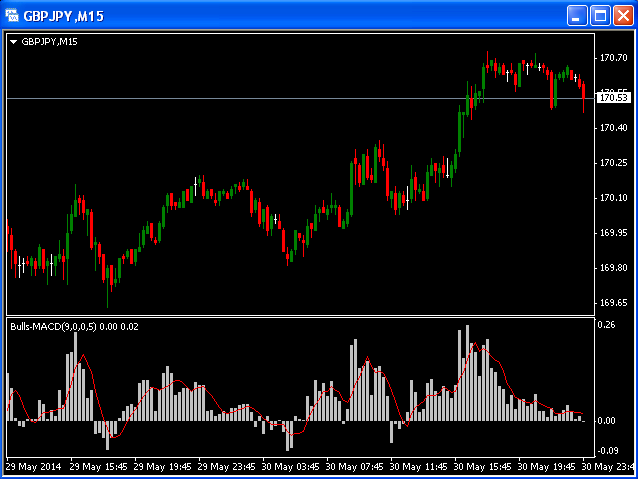Click the 170.40 price scale value
The width and height of the screenshot is (640, 480).
click(613, 128)
